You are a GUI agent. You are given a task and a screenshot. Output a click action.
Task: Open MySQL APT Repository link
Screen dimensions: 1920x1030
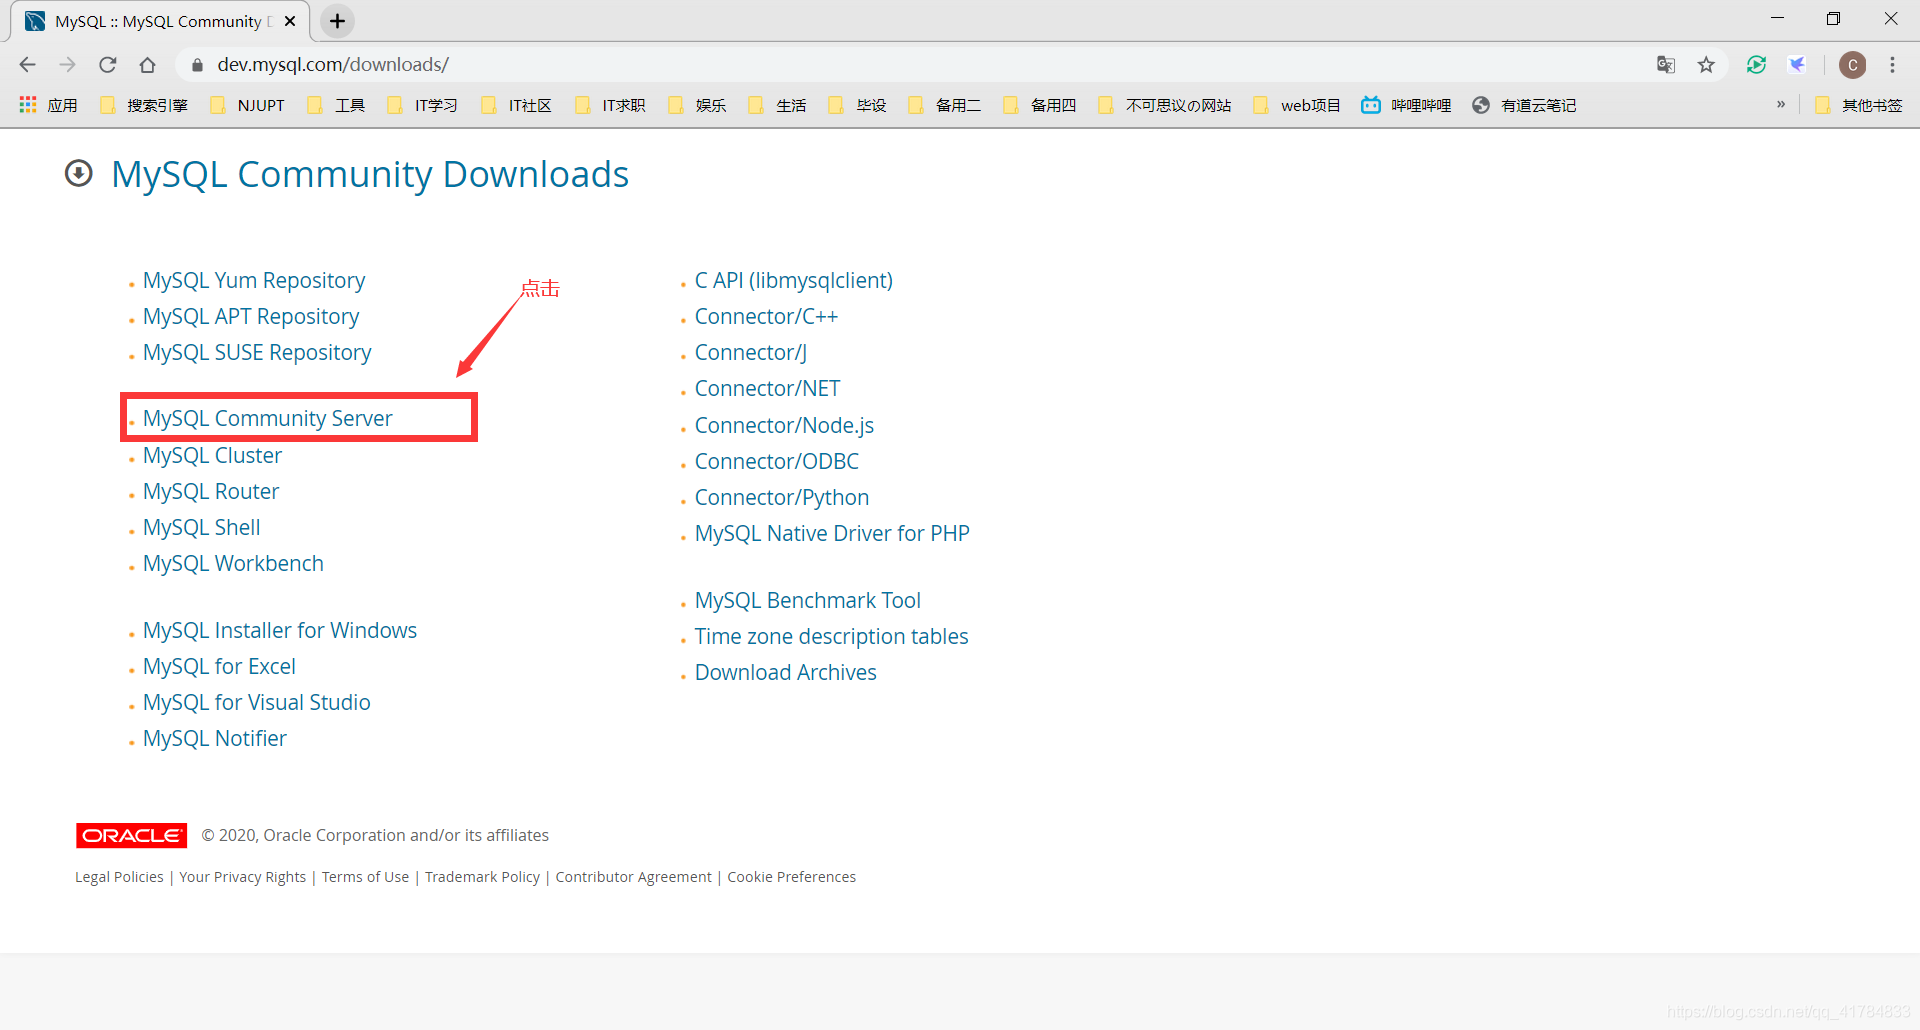click(251, 316)
